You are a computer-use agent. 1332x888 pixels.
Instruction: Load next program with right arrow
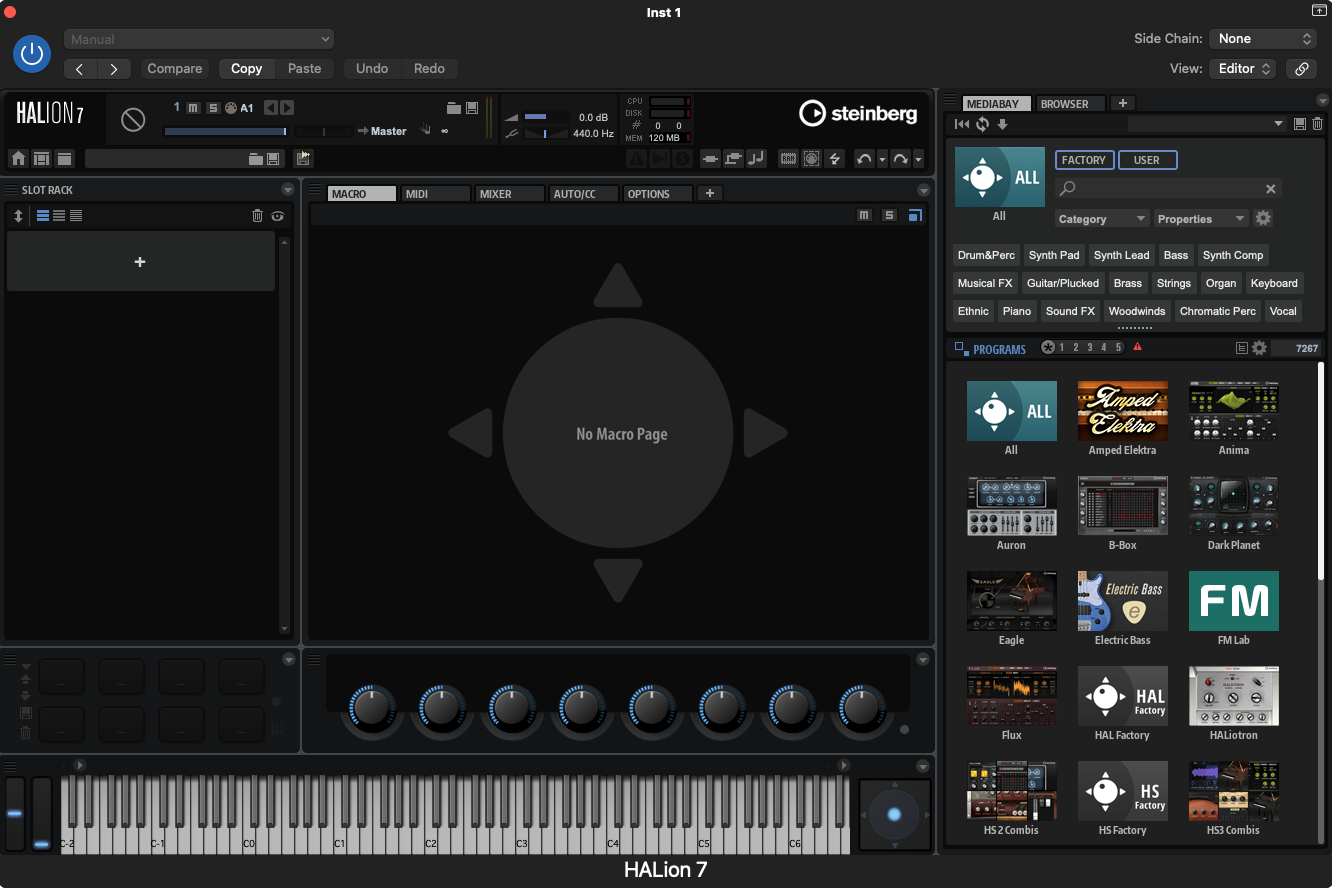pyautogui.click(x=287, y=108)
